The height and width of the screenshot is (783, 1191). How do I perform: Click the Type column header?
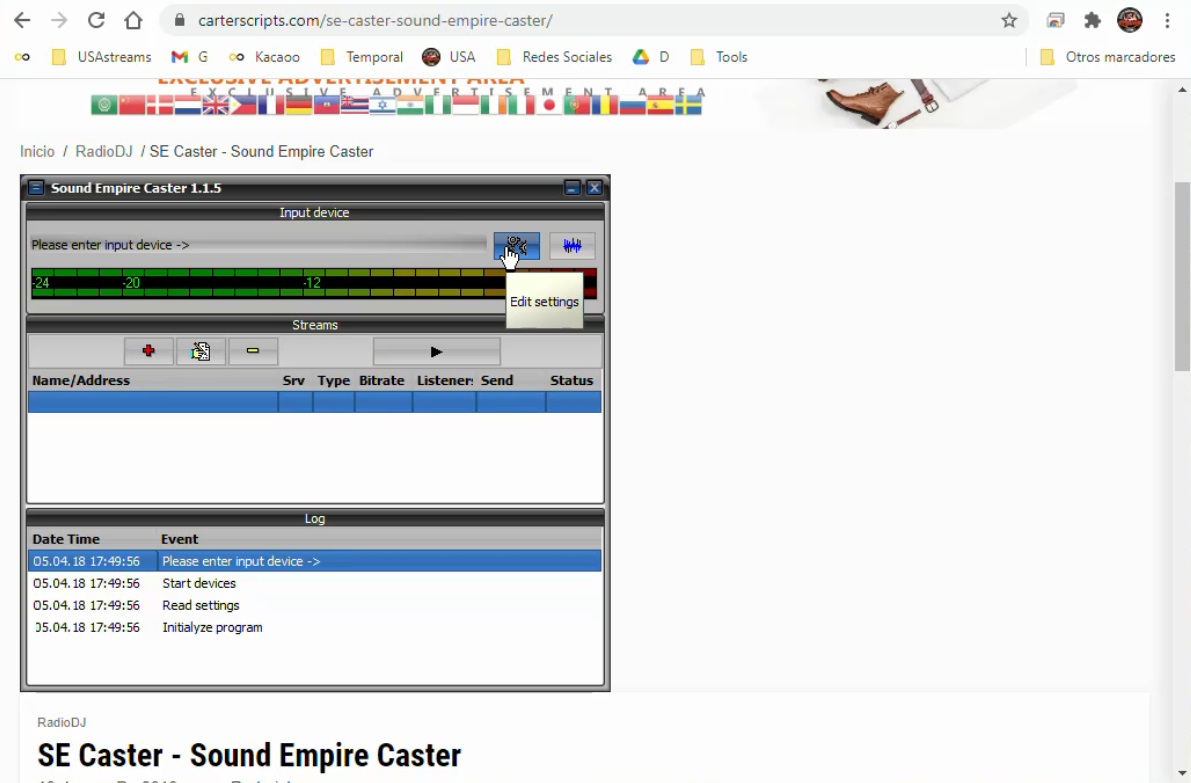point(333,380)
